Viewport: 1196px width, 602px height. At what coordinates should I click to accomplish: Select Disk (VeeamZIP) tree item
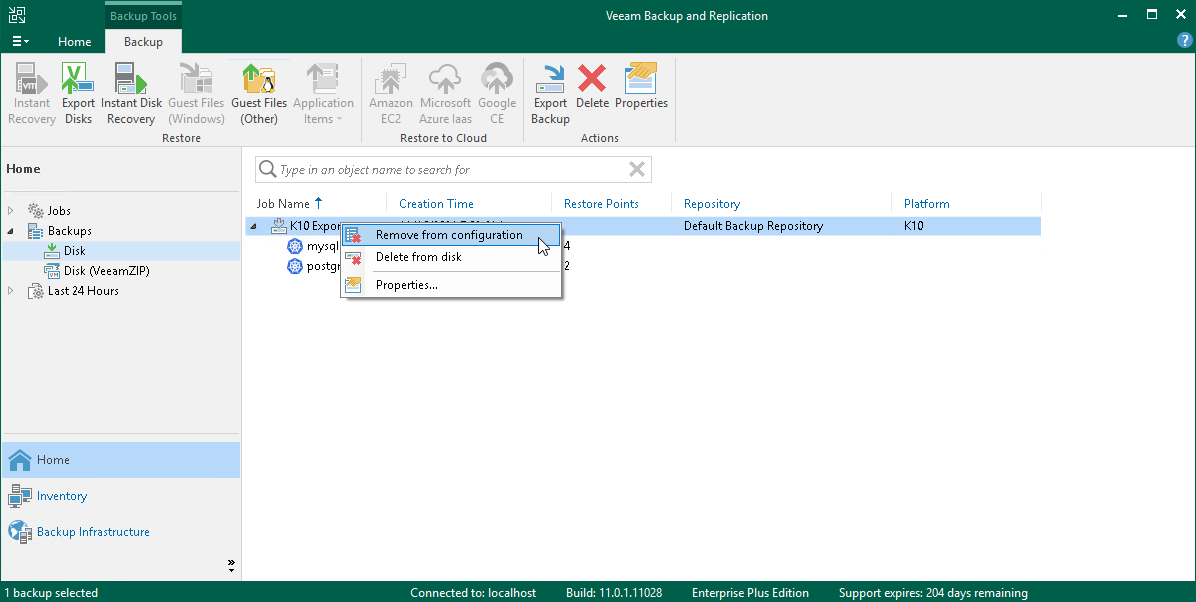coord(106,271)
